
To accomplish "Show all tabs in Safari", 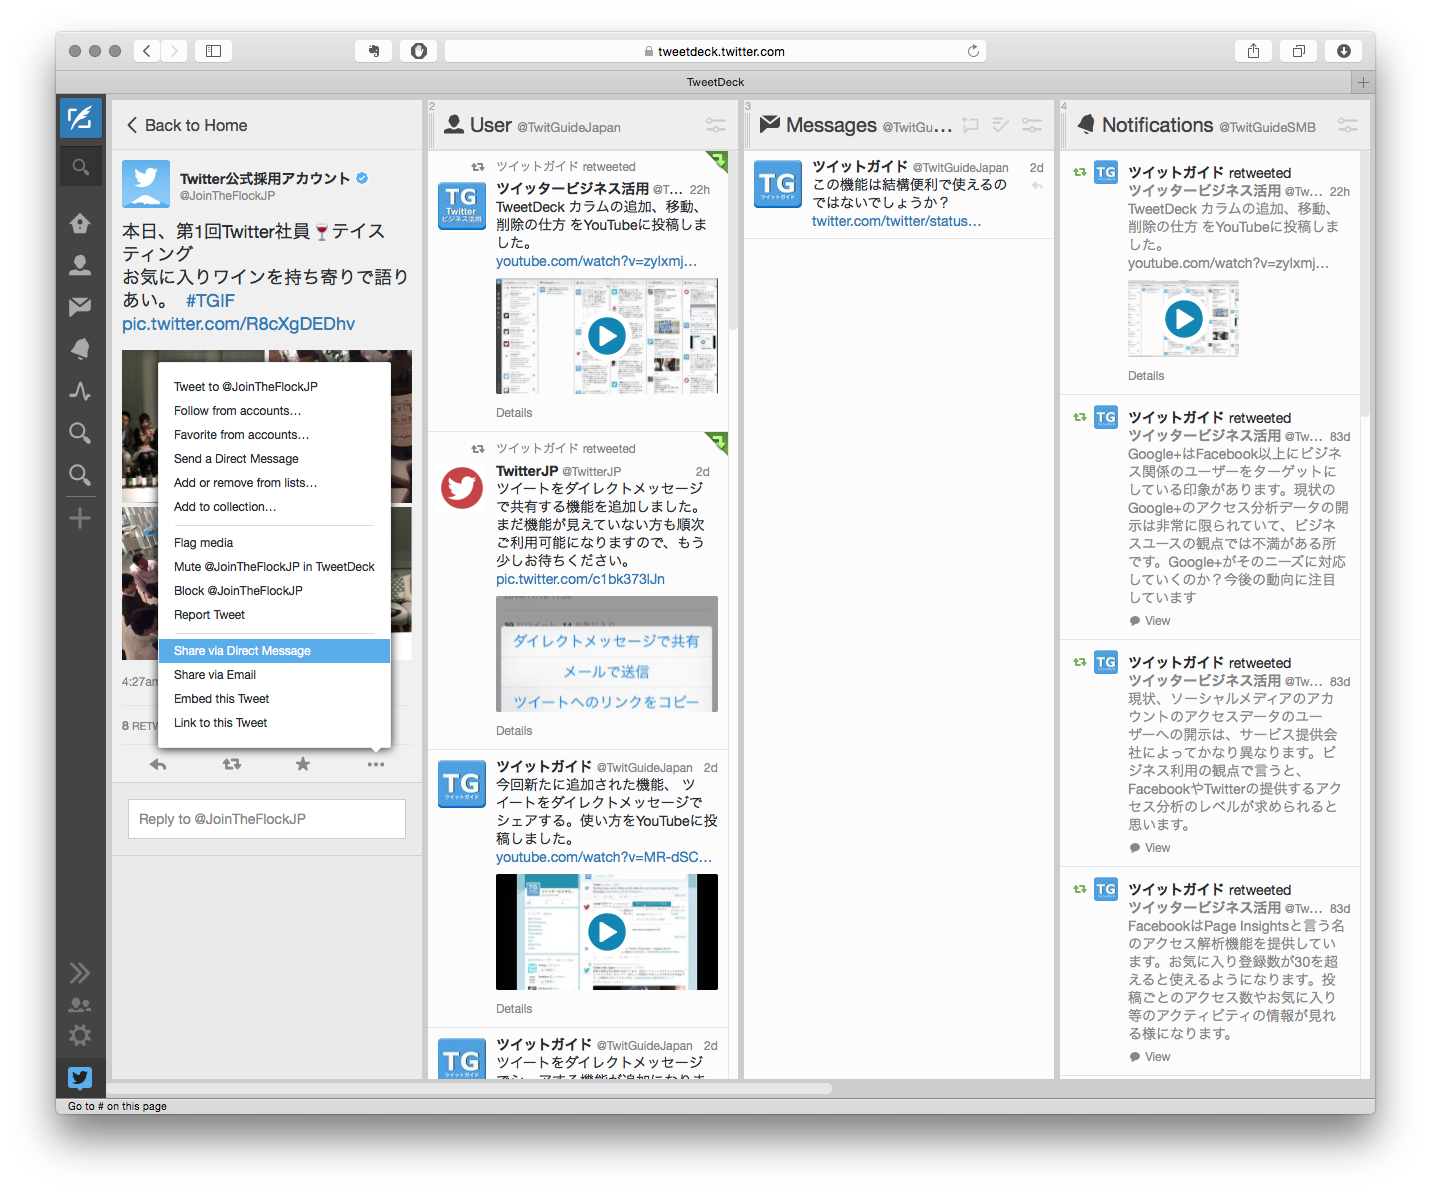I will tap(1298, 51).
